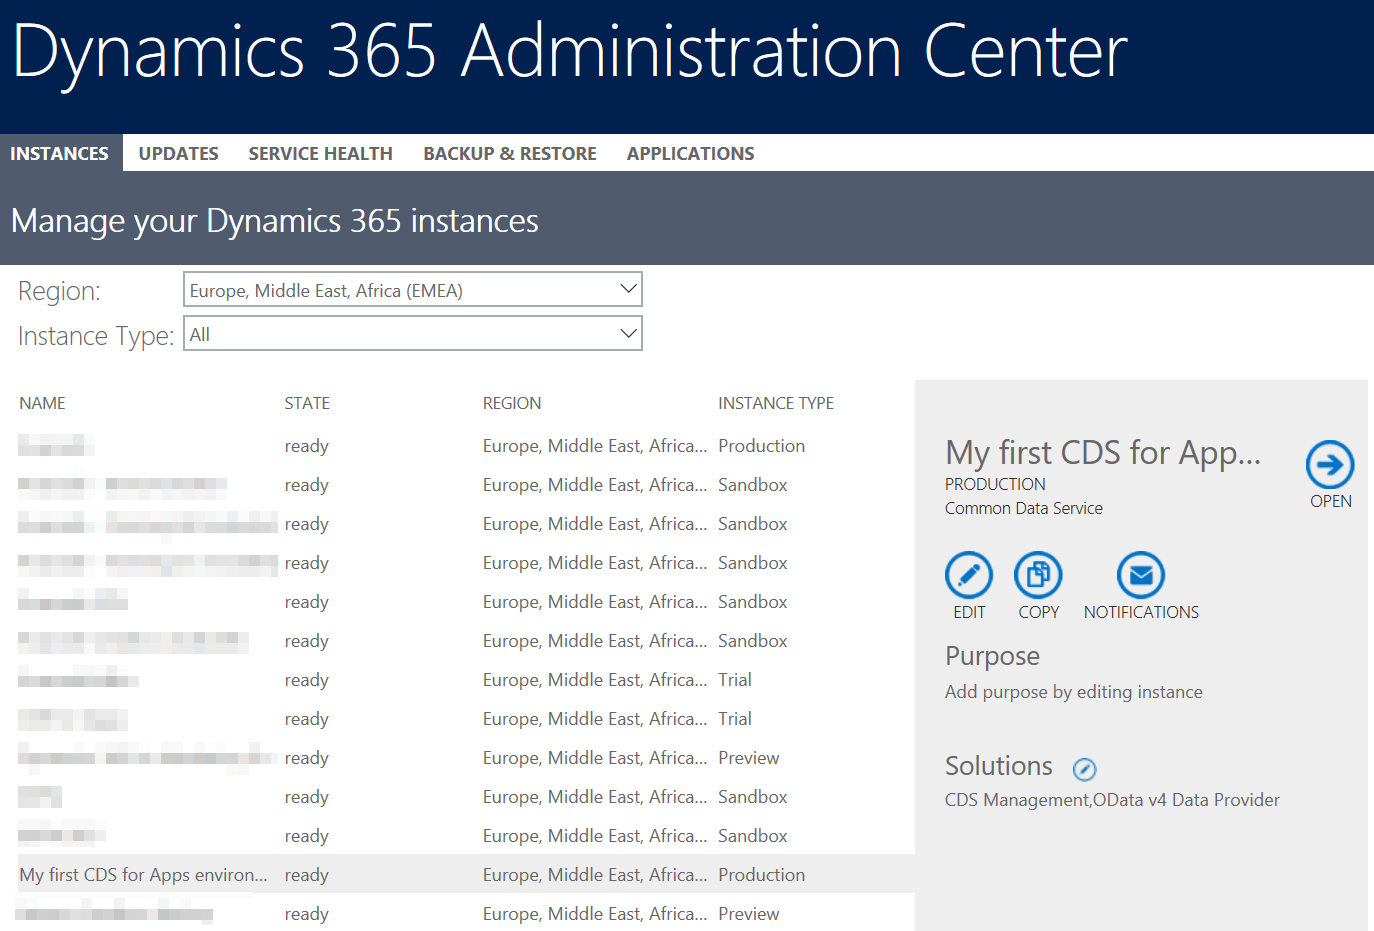Click the Instance Type column header

click(775, 403)
